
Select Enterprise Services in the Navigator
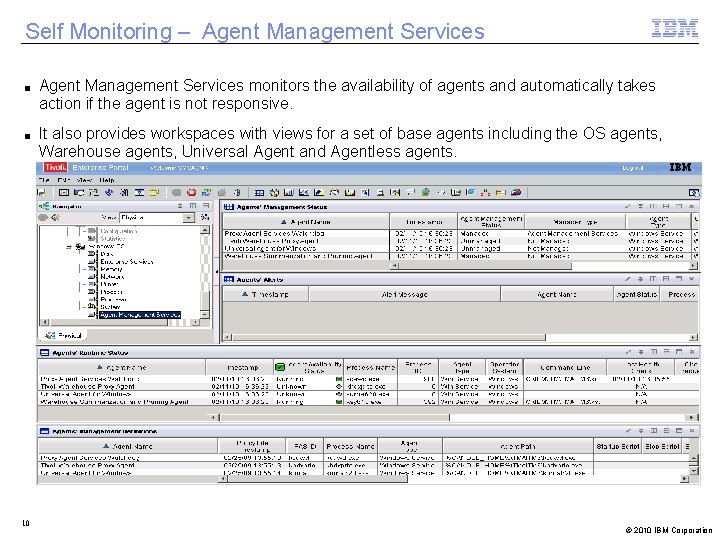127,262
